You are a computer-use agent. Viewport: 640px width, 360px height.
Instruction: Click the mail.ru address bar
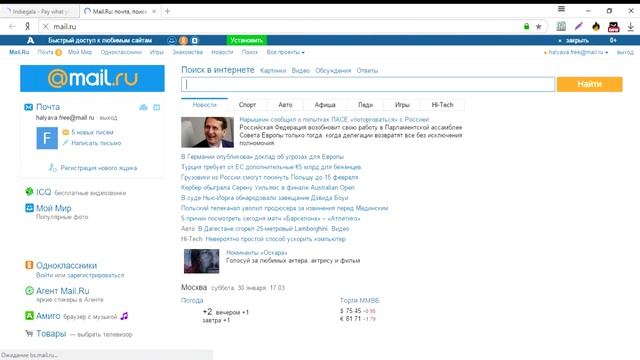coord(282,27)
